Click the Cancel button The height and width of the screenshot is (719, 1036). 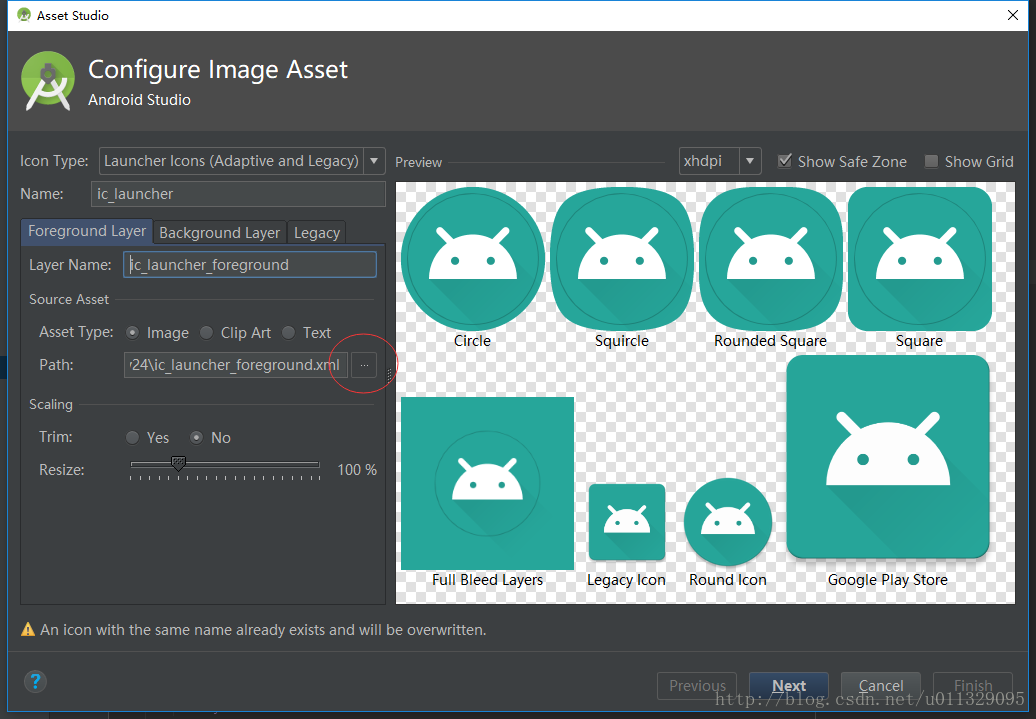point(881,686)
